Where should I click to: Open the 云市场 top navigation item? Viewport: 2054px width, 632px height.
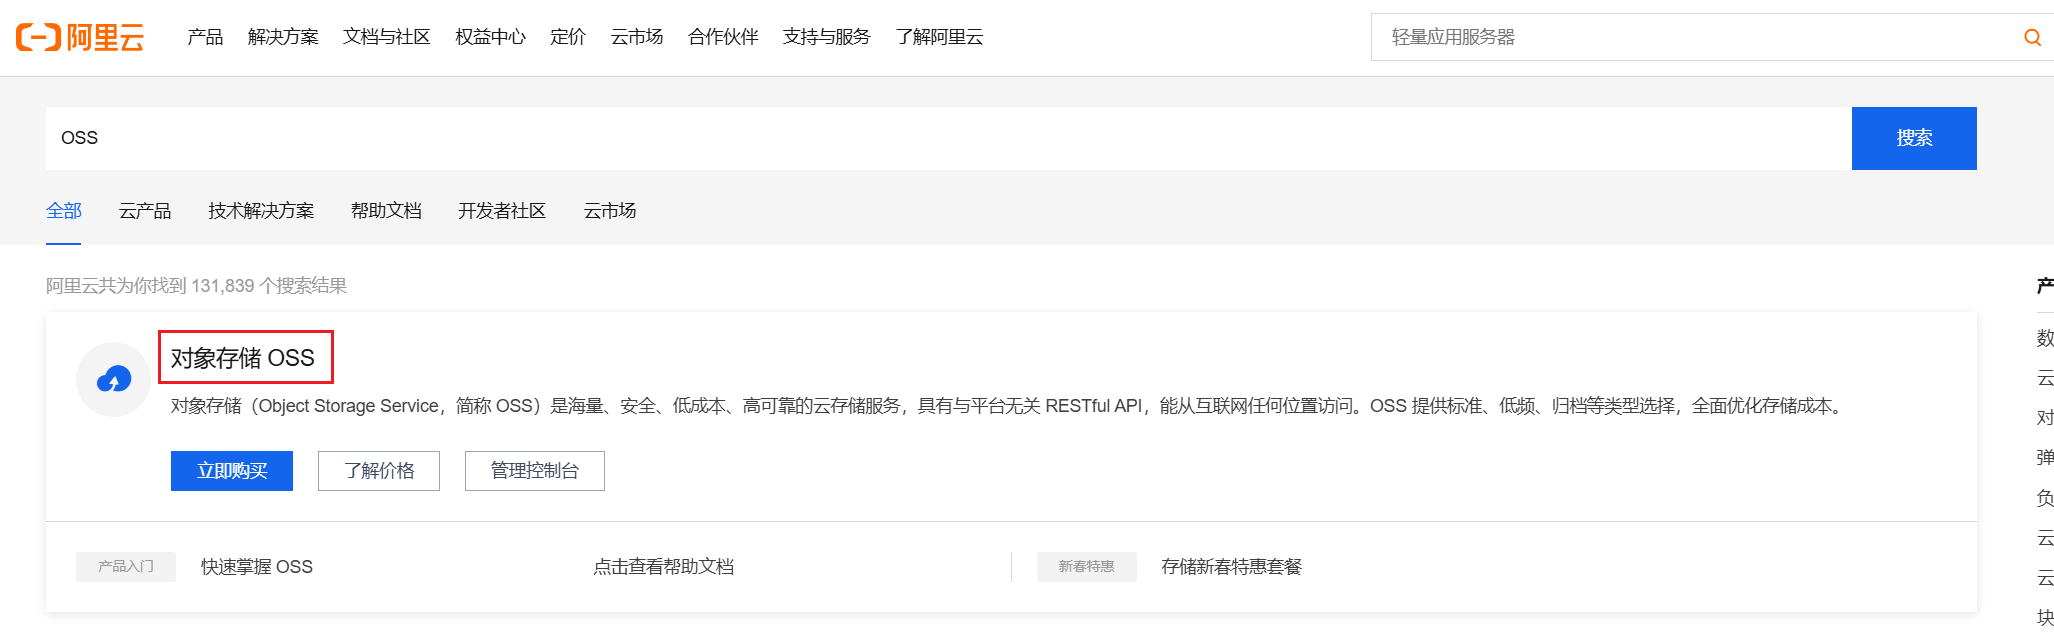637,37
